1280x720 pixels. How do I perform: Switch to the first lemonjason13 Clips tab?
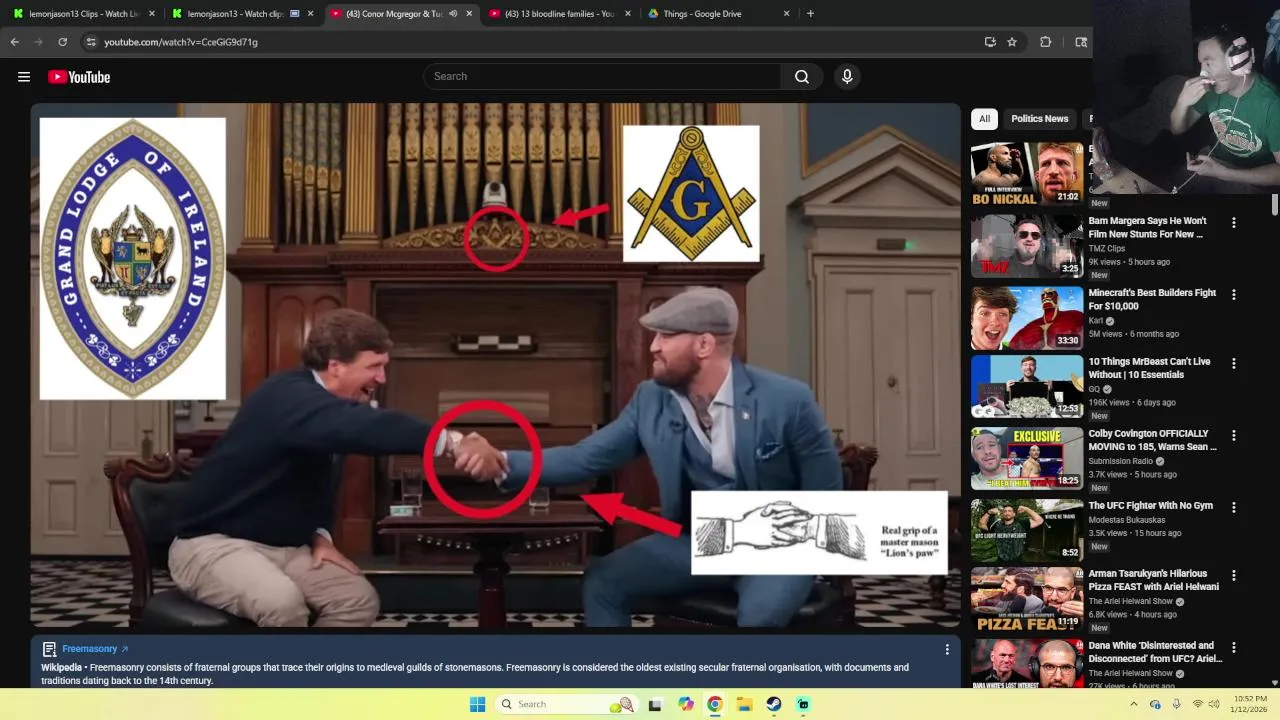point(84,14)
